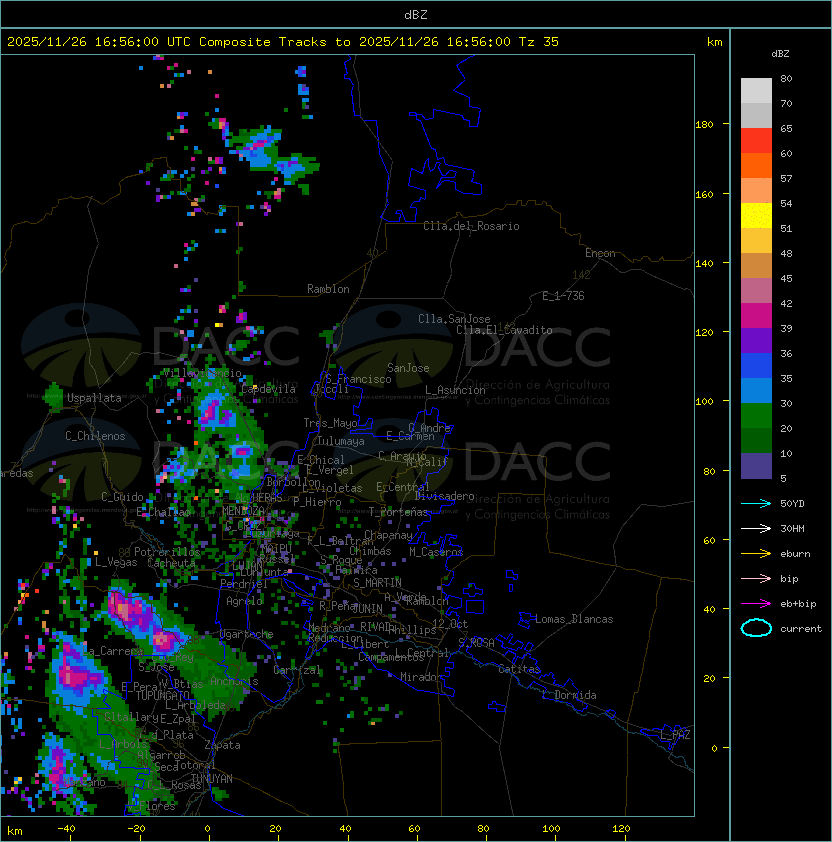Click the cyan 50YD arrow in legend
The width and height of the screenshot is (832, 842).
[x=756, y=504]
